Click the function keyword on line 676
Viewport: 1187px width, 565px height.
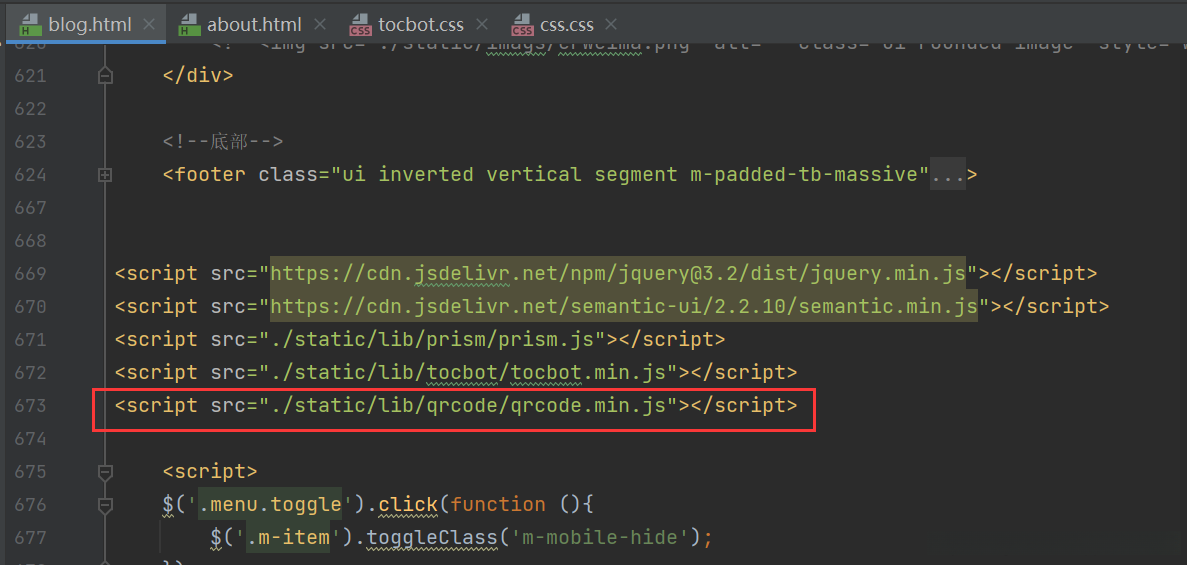point(498,504)
